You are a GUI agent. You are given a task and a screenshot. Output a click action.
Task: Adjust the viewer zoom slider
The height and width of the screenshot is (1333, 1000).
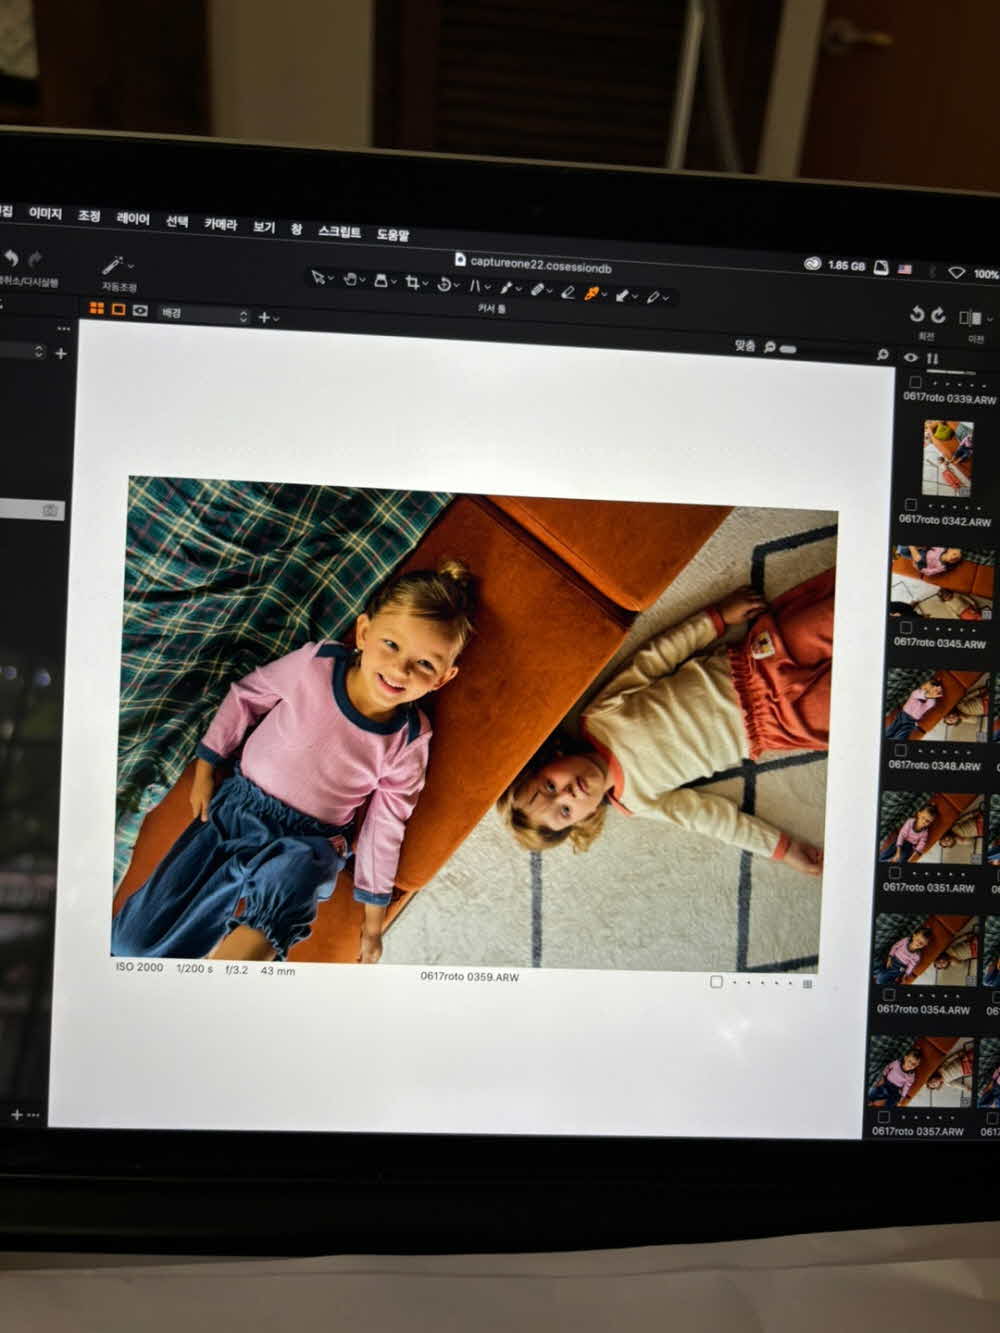click(788, 349)
